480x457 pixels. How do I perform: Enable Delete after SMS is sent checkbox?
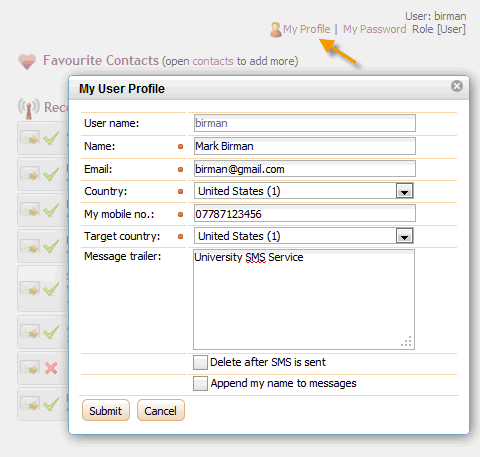pyautogui.click(x=200, y=362)
